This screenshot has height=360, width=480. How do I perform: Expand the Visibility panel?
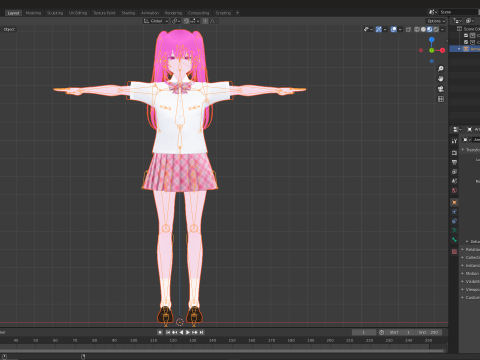click(x=470, y=281)
